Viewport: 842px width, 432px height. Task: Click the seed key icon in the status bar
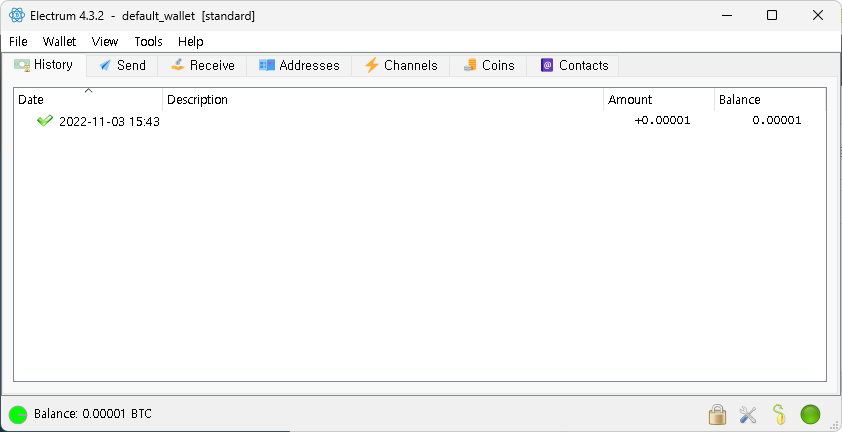[x=779, y=414]
